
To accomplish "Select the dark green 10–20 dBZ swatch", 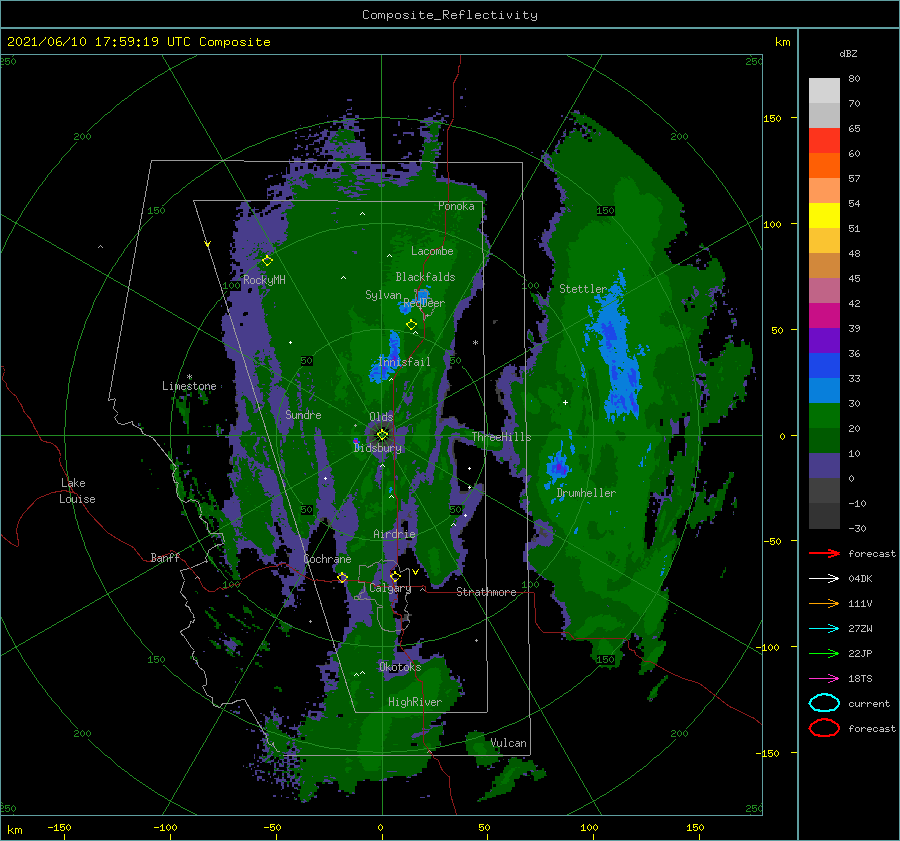I will pyautogui.click(x=824, y=440).
